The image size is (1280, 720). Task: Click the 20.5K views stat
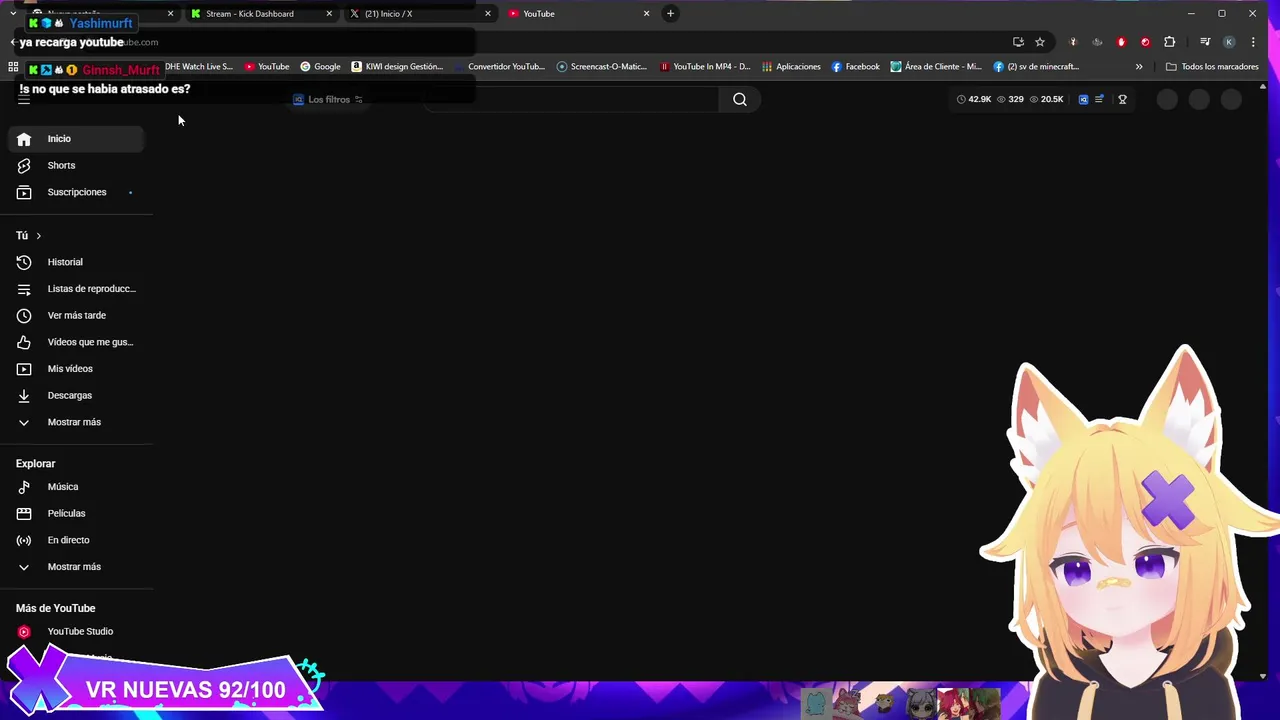coord(1046,99)
